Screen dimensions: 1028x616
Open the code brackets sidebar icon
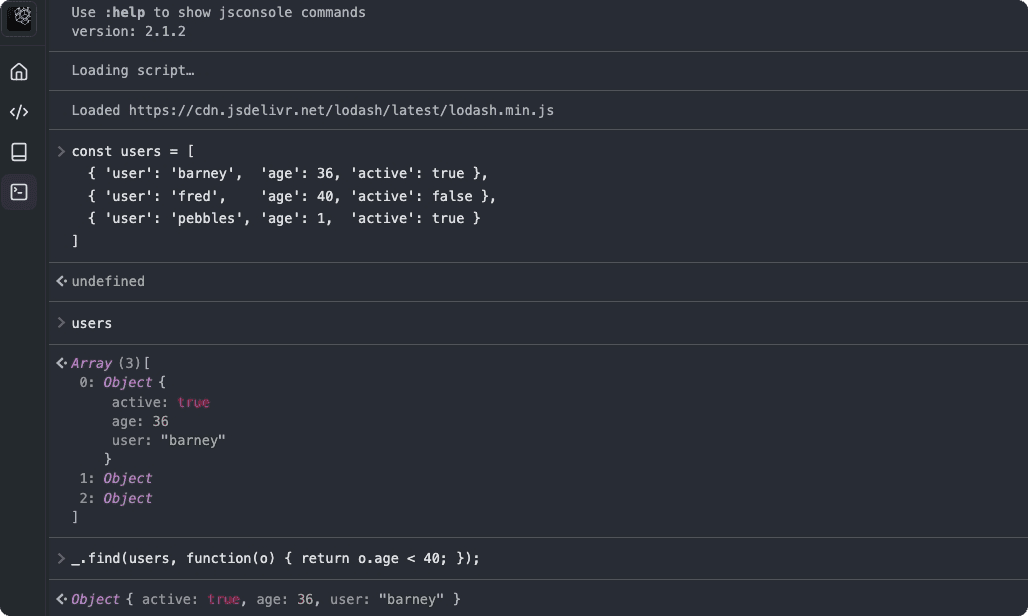[x=19, y=112]
